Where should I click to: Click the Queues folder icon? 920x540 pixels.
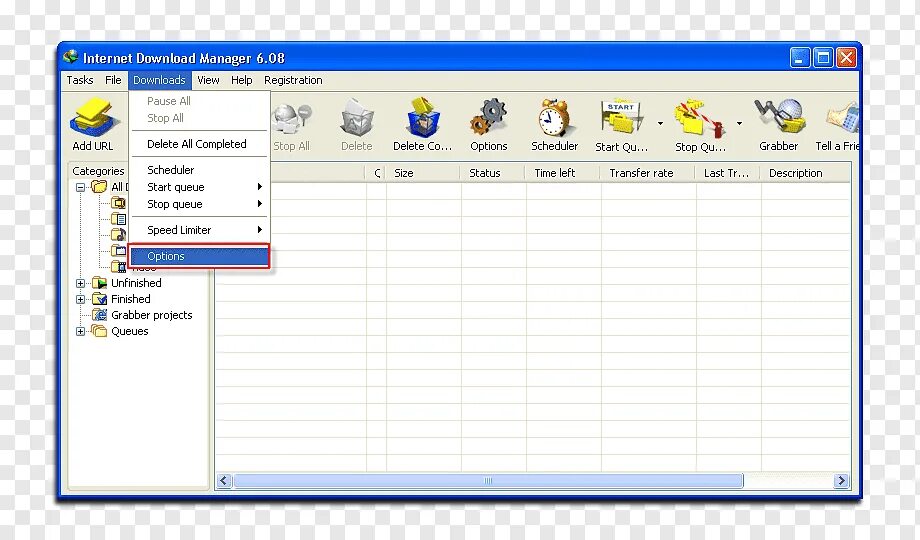pos(99,331)
